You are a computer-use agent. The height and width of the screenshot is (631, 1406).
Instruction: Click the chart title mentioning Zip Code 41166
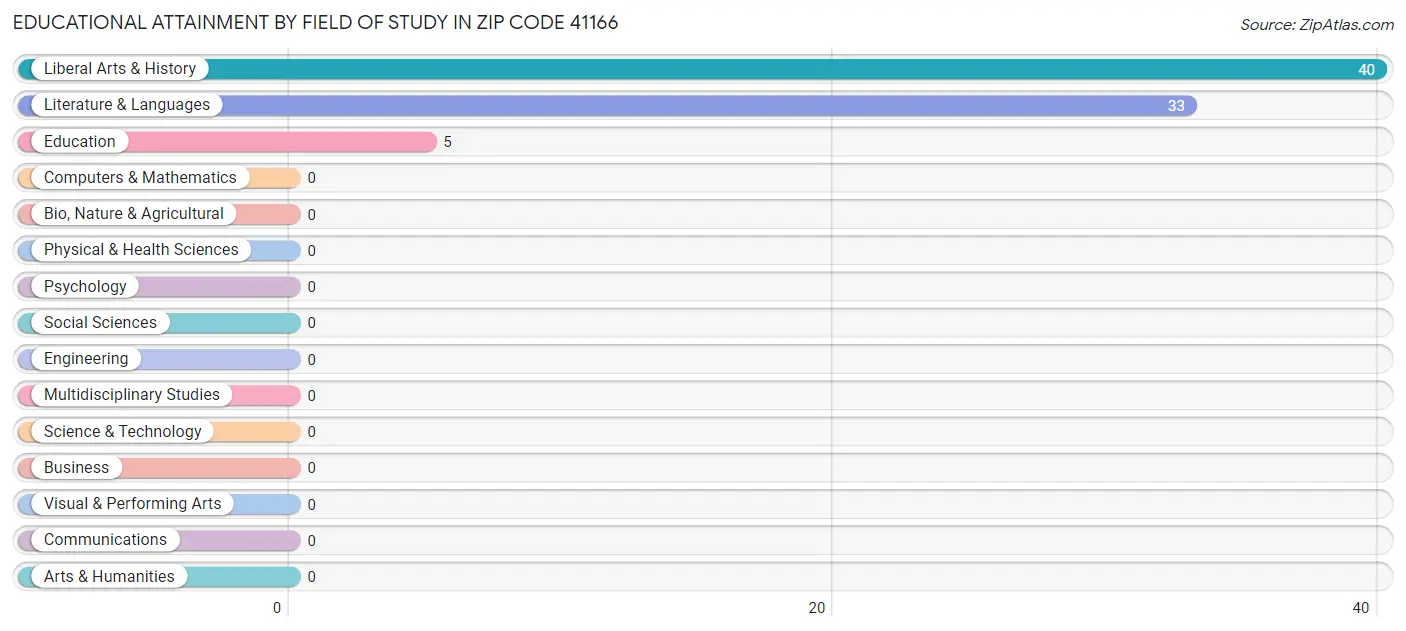click(x=316, y=23)
